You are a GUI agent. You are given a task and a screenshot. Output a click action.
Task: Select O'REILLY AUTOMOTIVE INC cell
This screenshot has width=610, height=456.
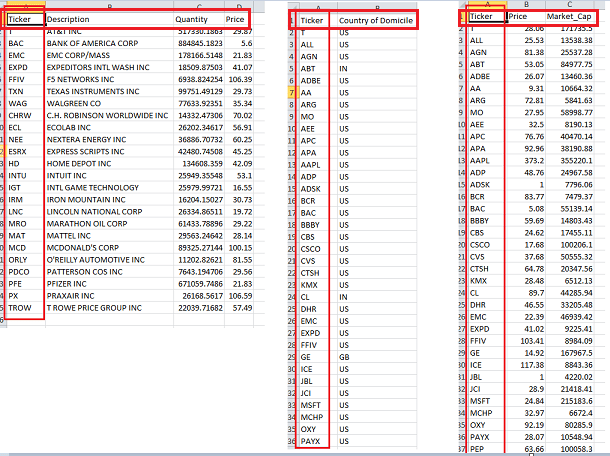click(x=109, y=260)
